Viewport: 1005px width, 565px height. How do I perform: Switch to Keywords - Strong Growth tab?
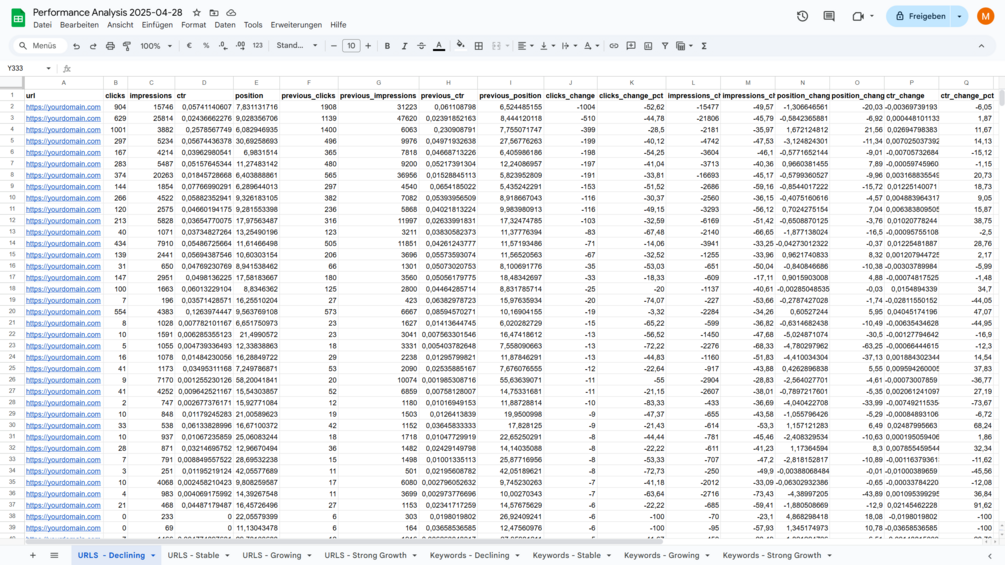click(x=777, y=555)
